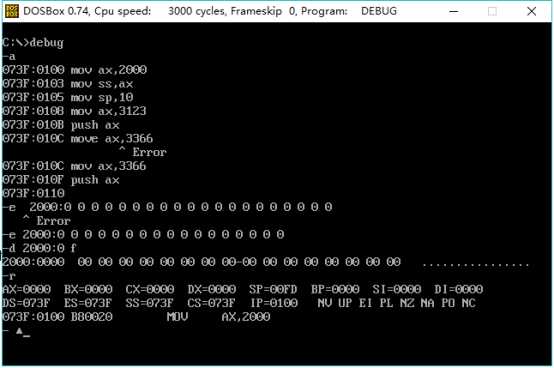Viewport: 554px width, 368px height.
Task: Click the ES=073F segment register
Action: (x=88, y=303)
